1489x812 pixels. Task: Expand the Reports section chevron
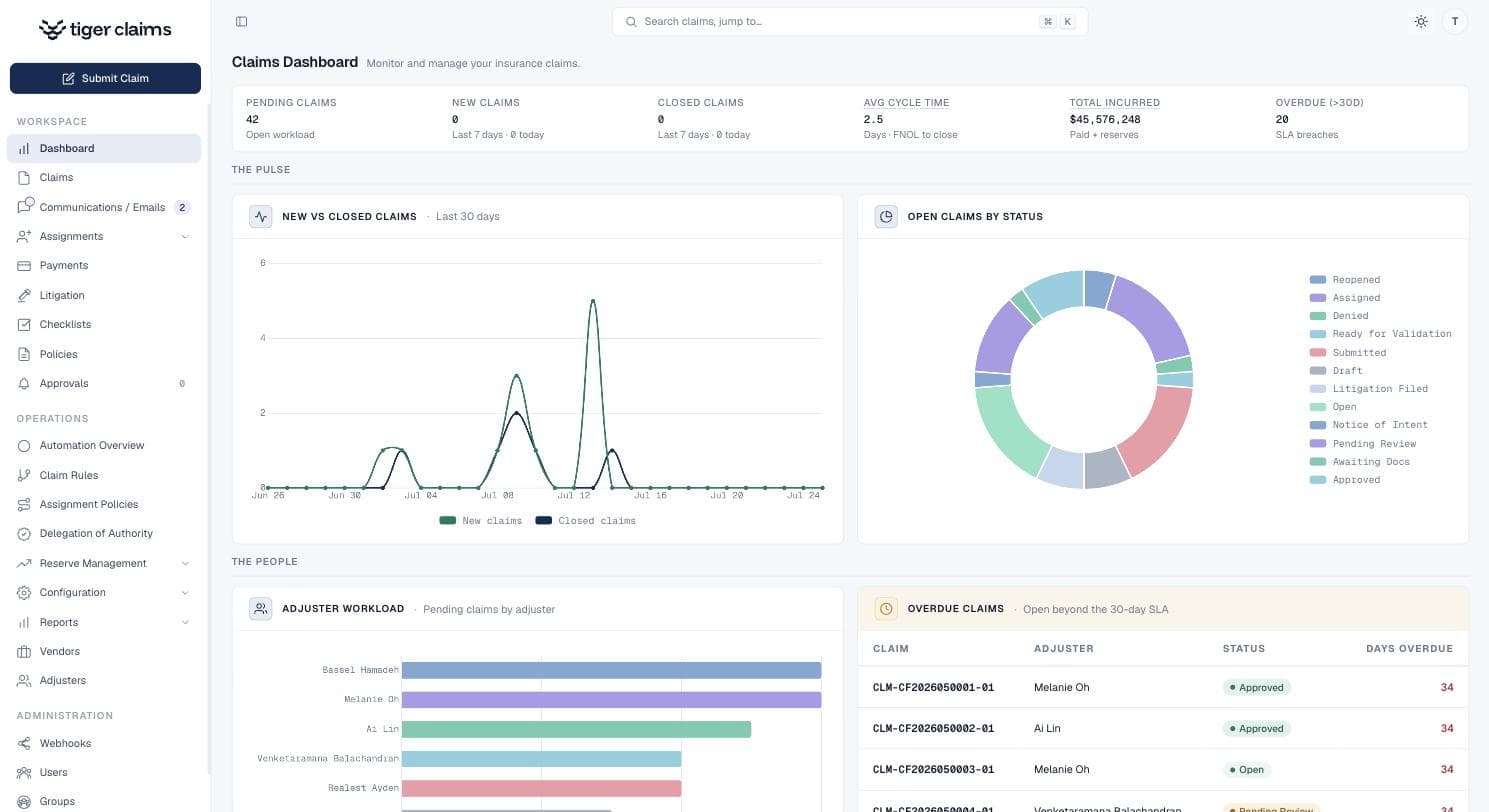pos(185,622)
